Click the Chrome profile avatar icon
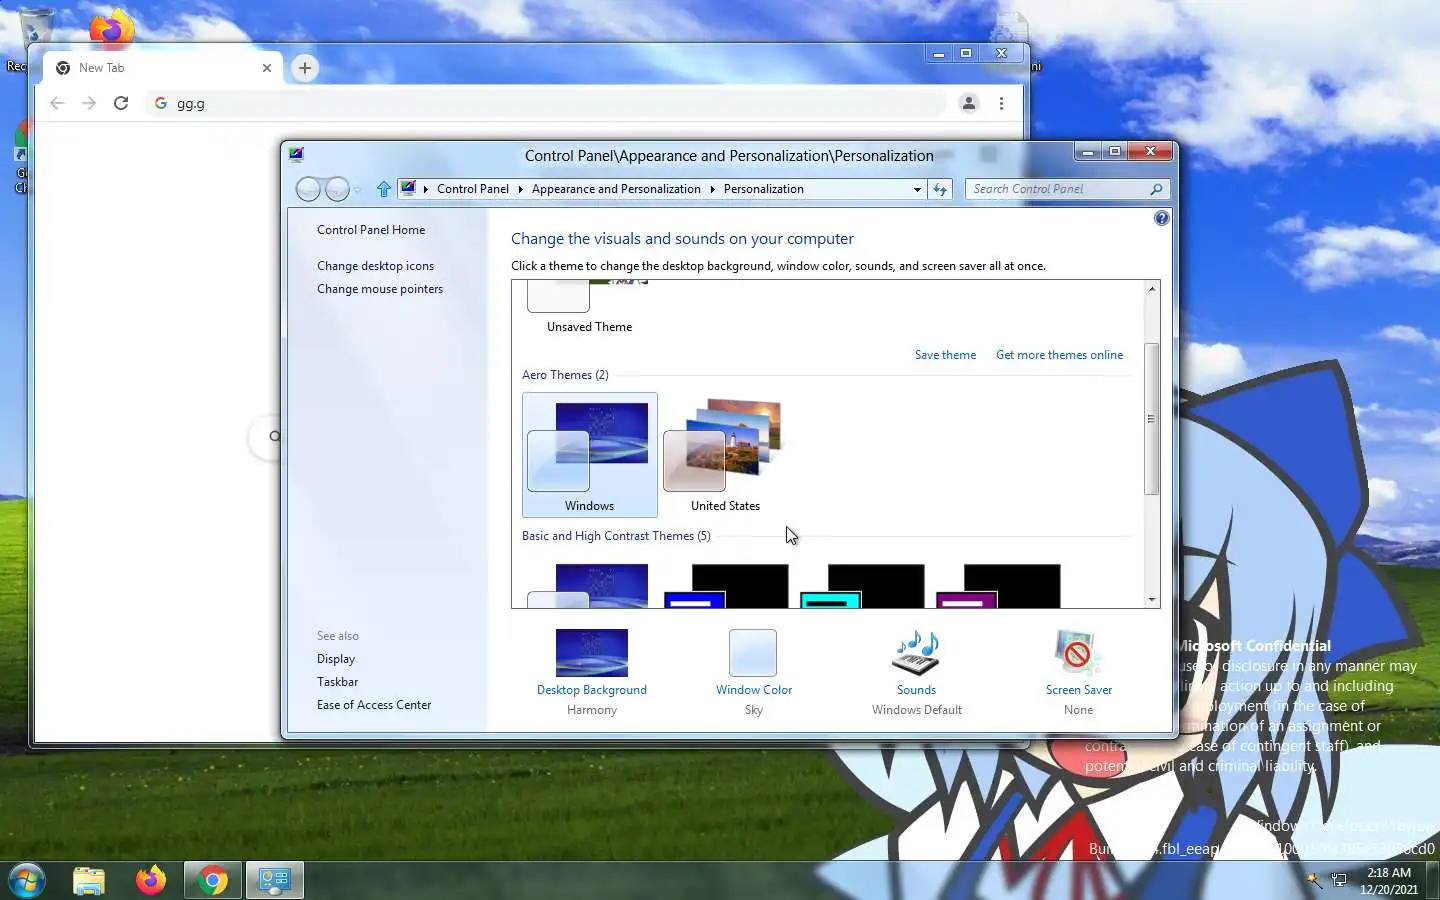Image resolution: width=1440 pixels, height=900 pixels. pyautogui.click(x=968, y=103)
